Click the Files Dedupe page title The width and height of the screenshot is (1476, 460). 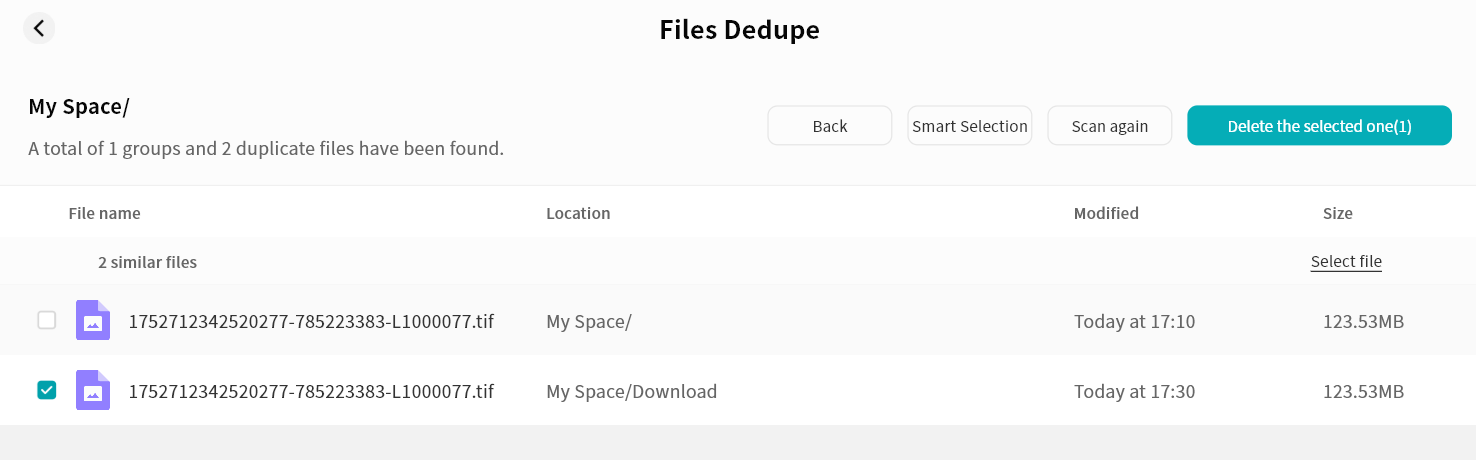[x=739, y=30]
